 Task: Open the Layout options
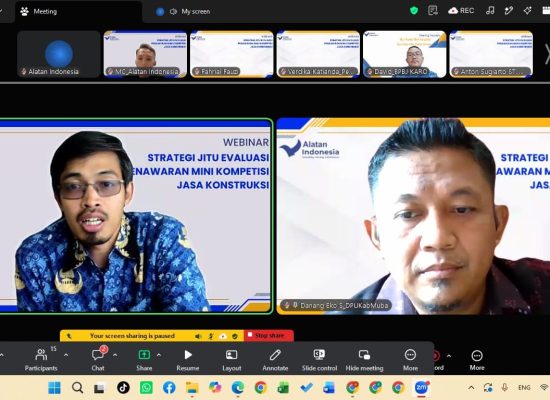click(x=232, y=359)
